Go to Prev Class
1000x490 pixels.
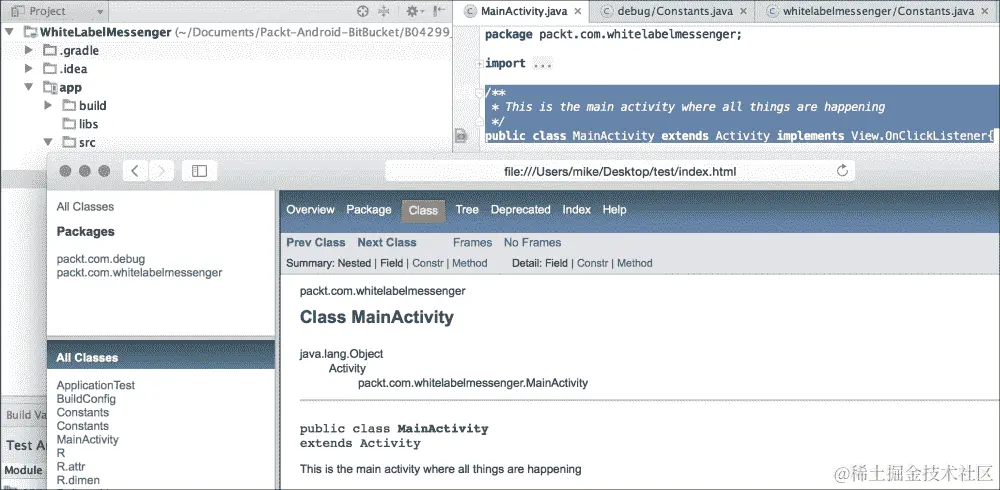(x=316, y=242)
